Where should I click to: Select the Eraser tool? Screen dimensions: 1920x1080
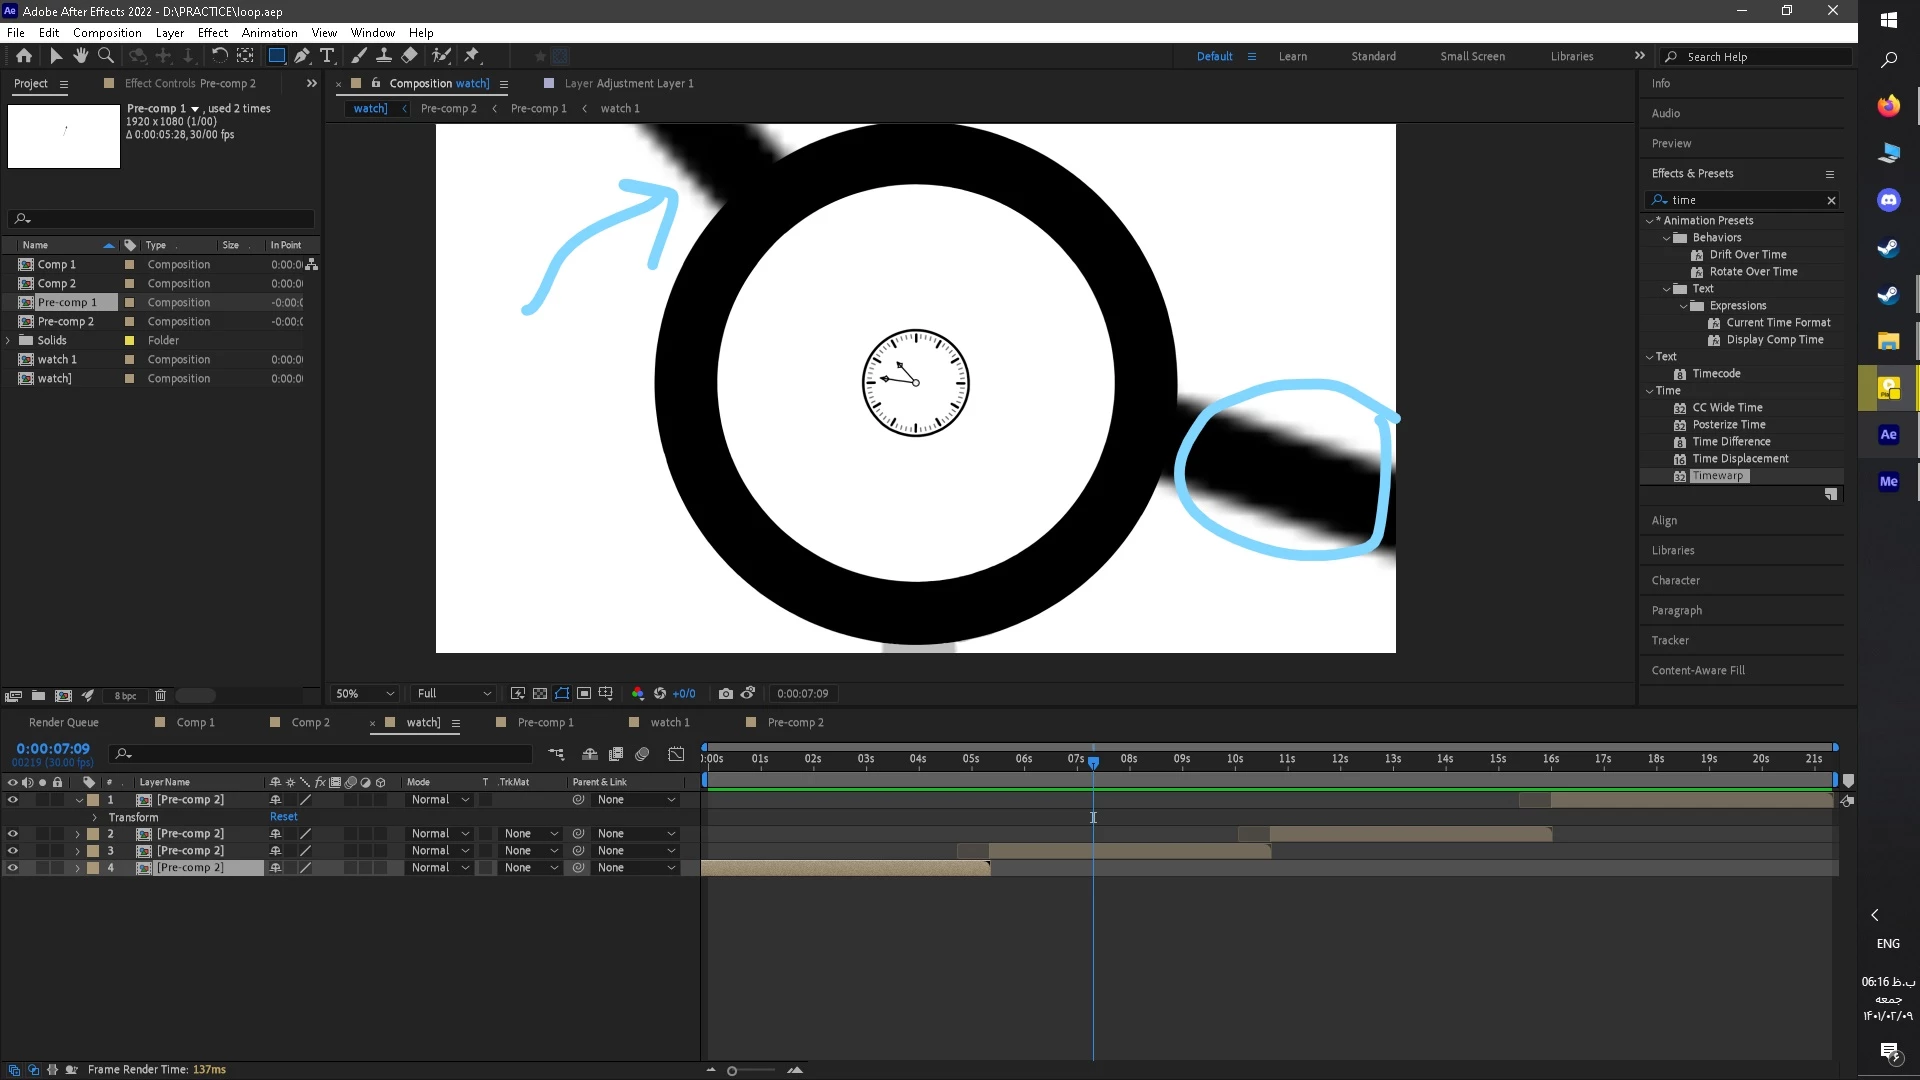coord(410,56)
